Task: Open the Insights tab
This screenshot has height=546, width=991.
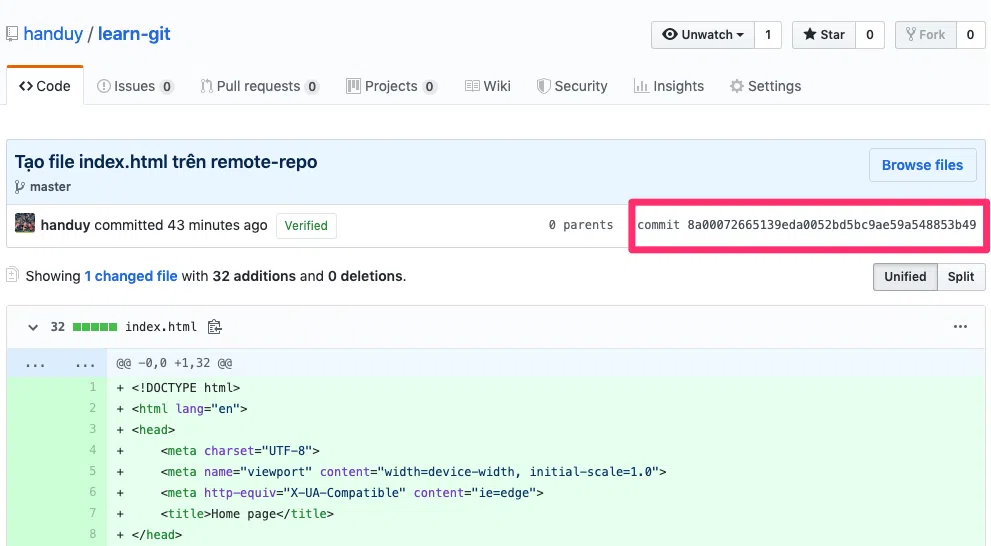Action: point(669,86)
